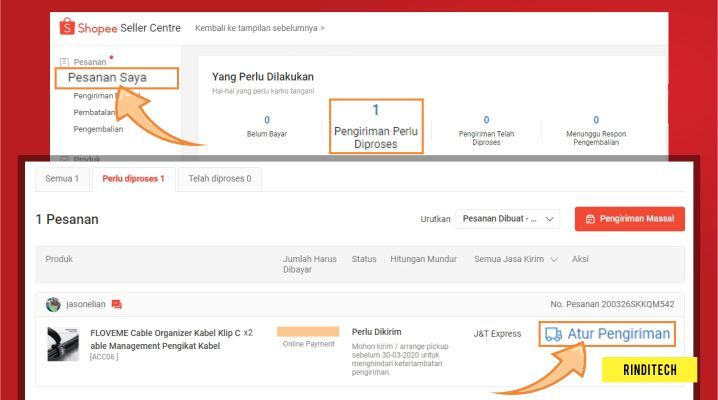
Task: Click the Jumlah Harus Dibayar column header
Action: (310, 264)
